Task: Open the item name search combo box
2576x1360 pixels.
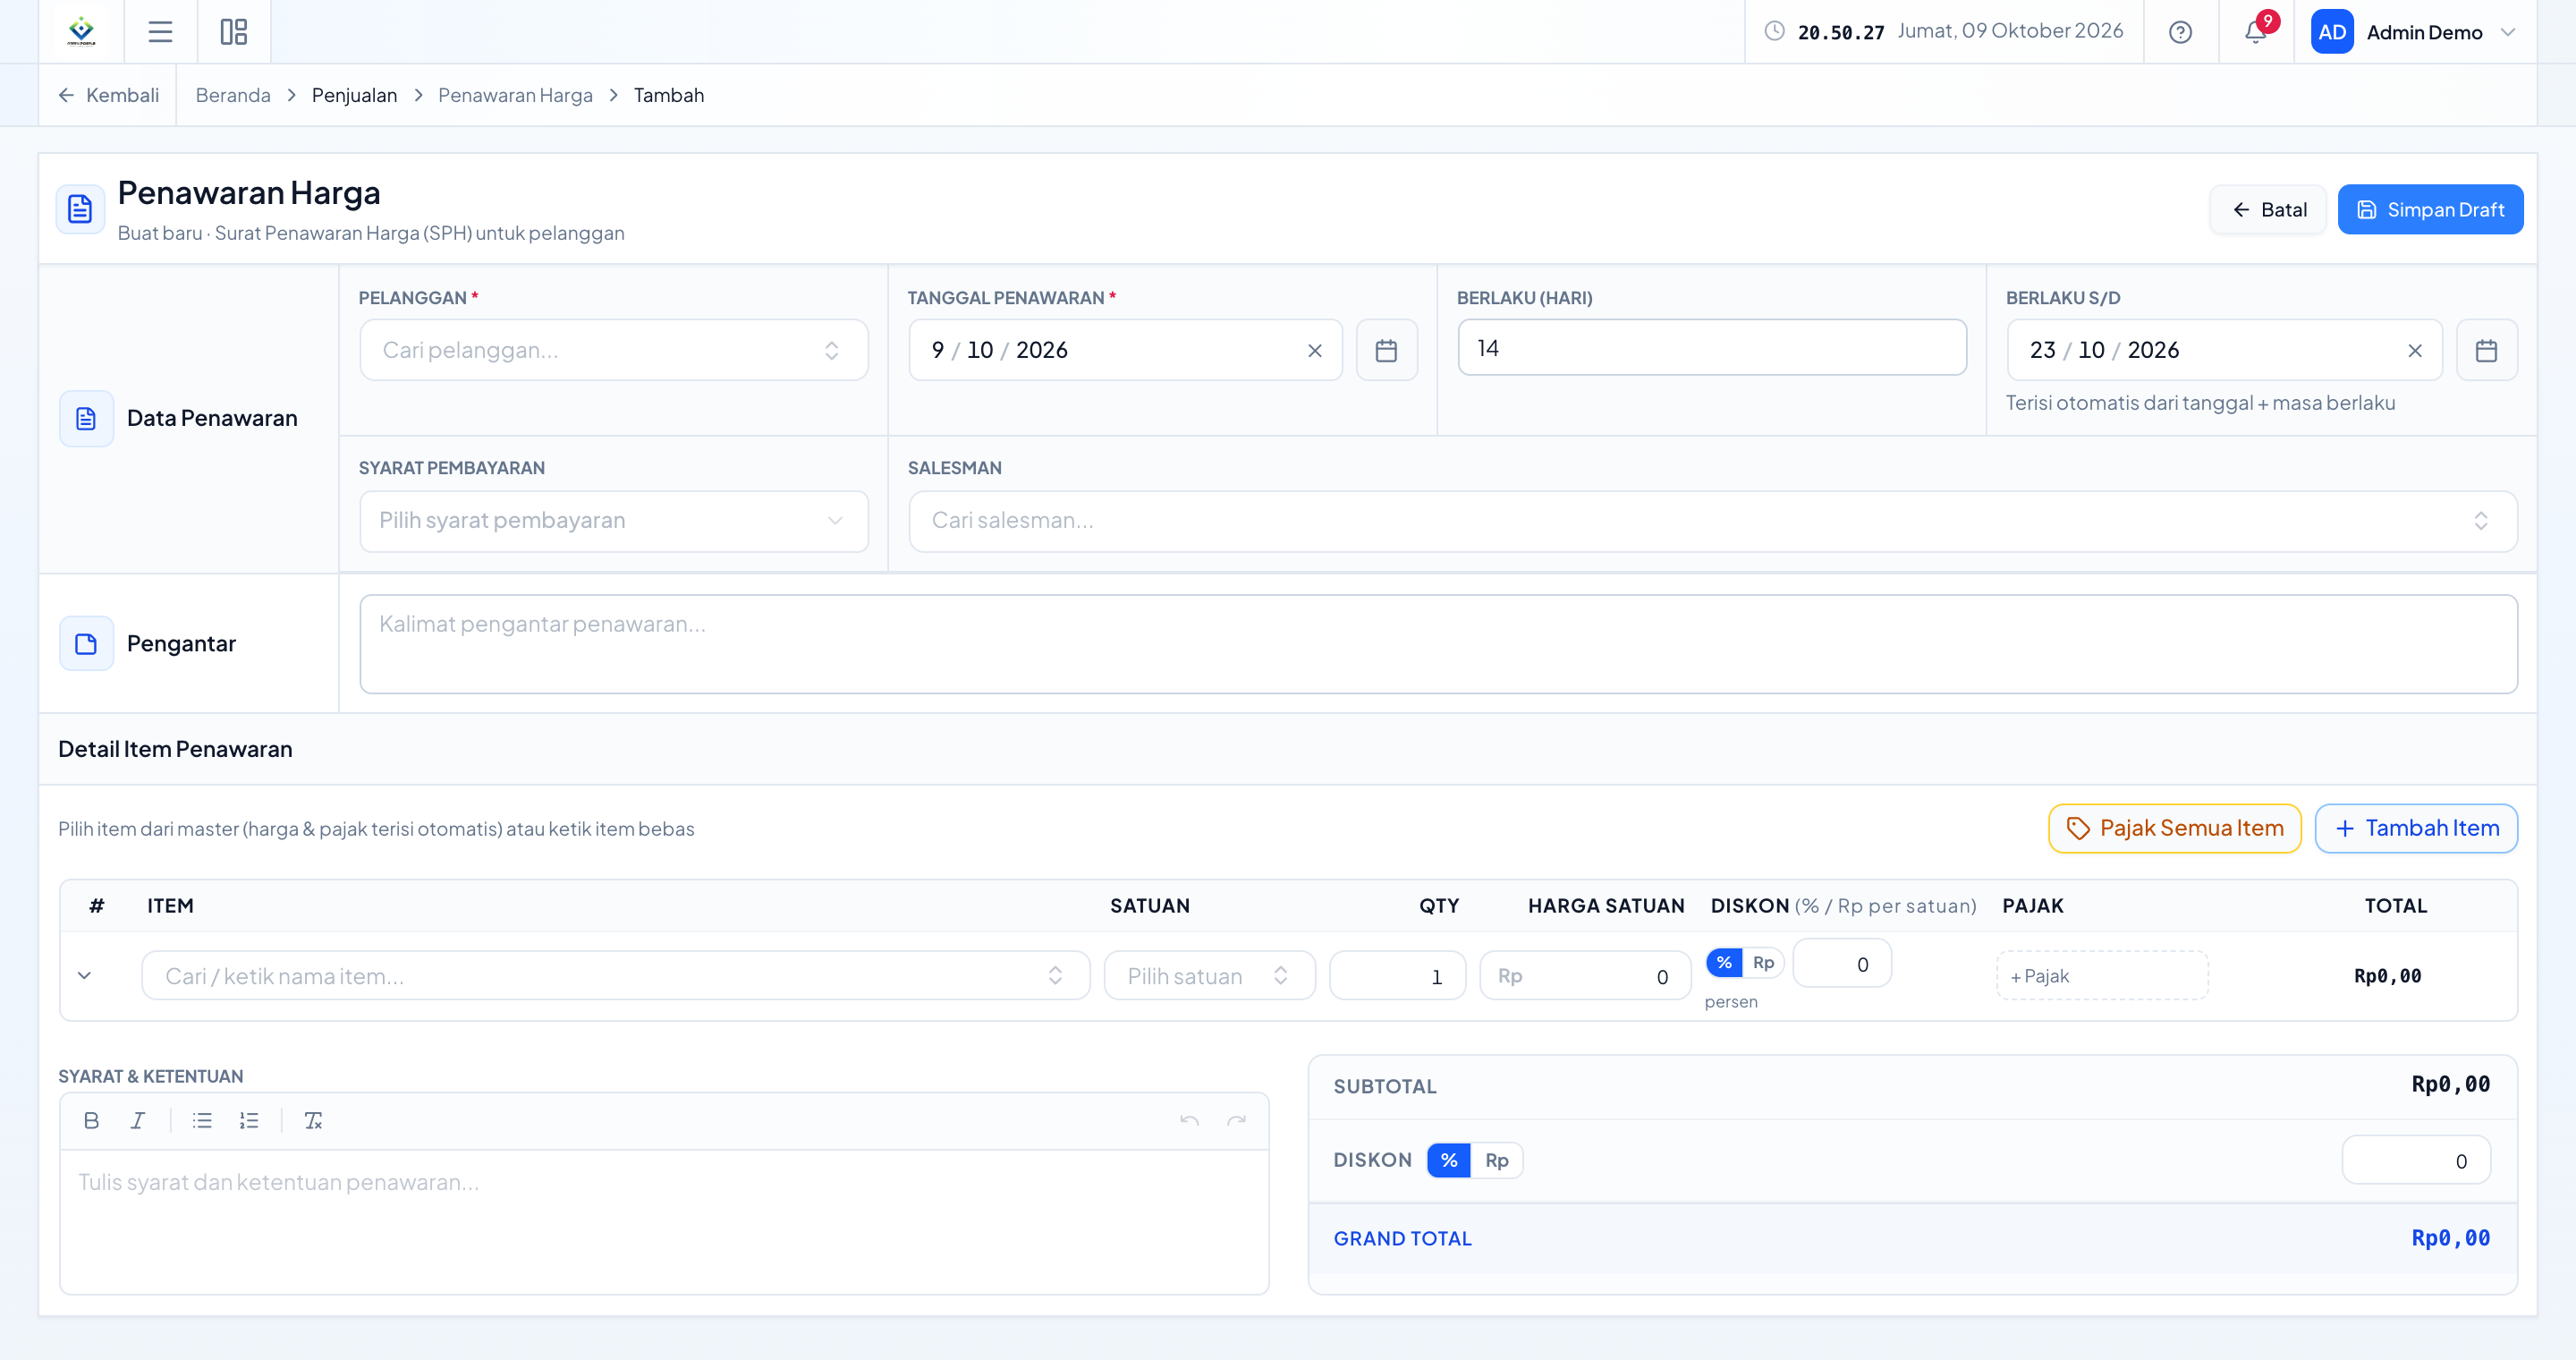Action: coord(615,975)
